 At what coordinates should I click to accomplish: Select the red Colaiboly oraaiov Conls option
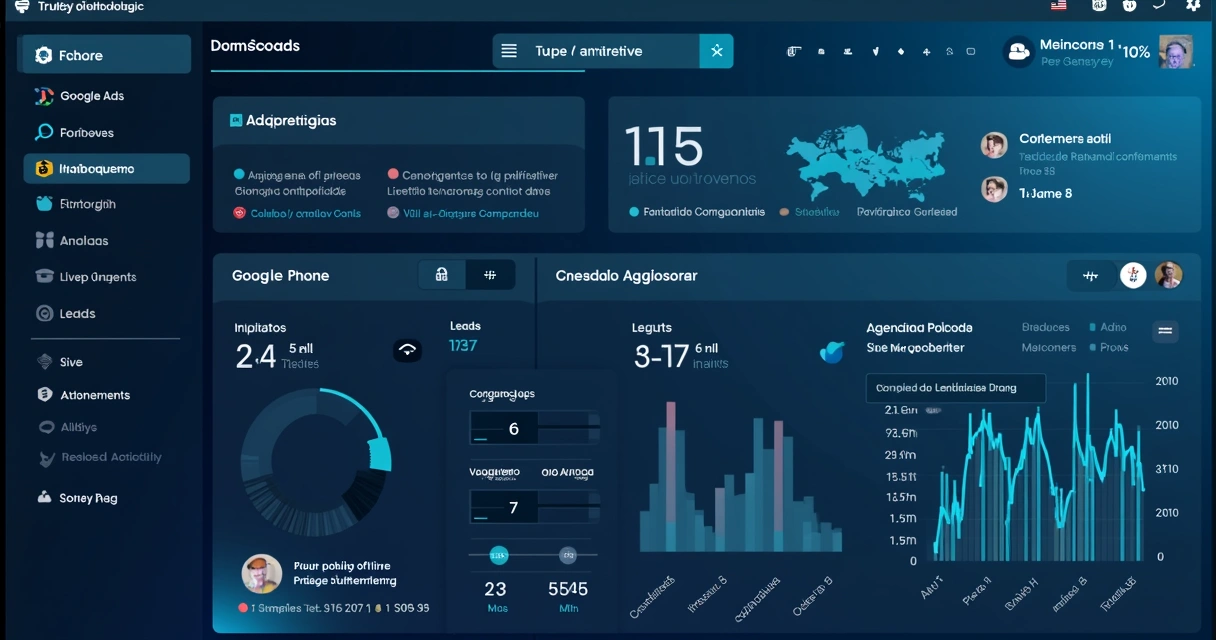coord(297,213)
